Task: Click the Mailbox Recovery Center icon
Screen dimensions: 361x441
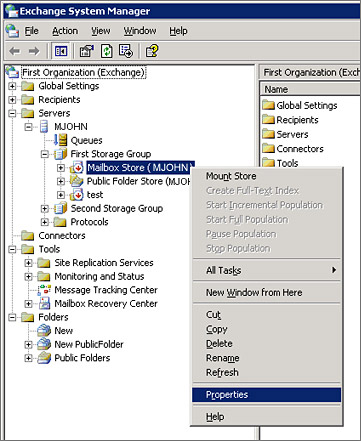Action: tap(44, 303)
